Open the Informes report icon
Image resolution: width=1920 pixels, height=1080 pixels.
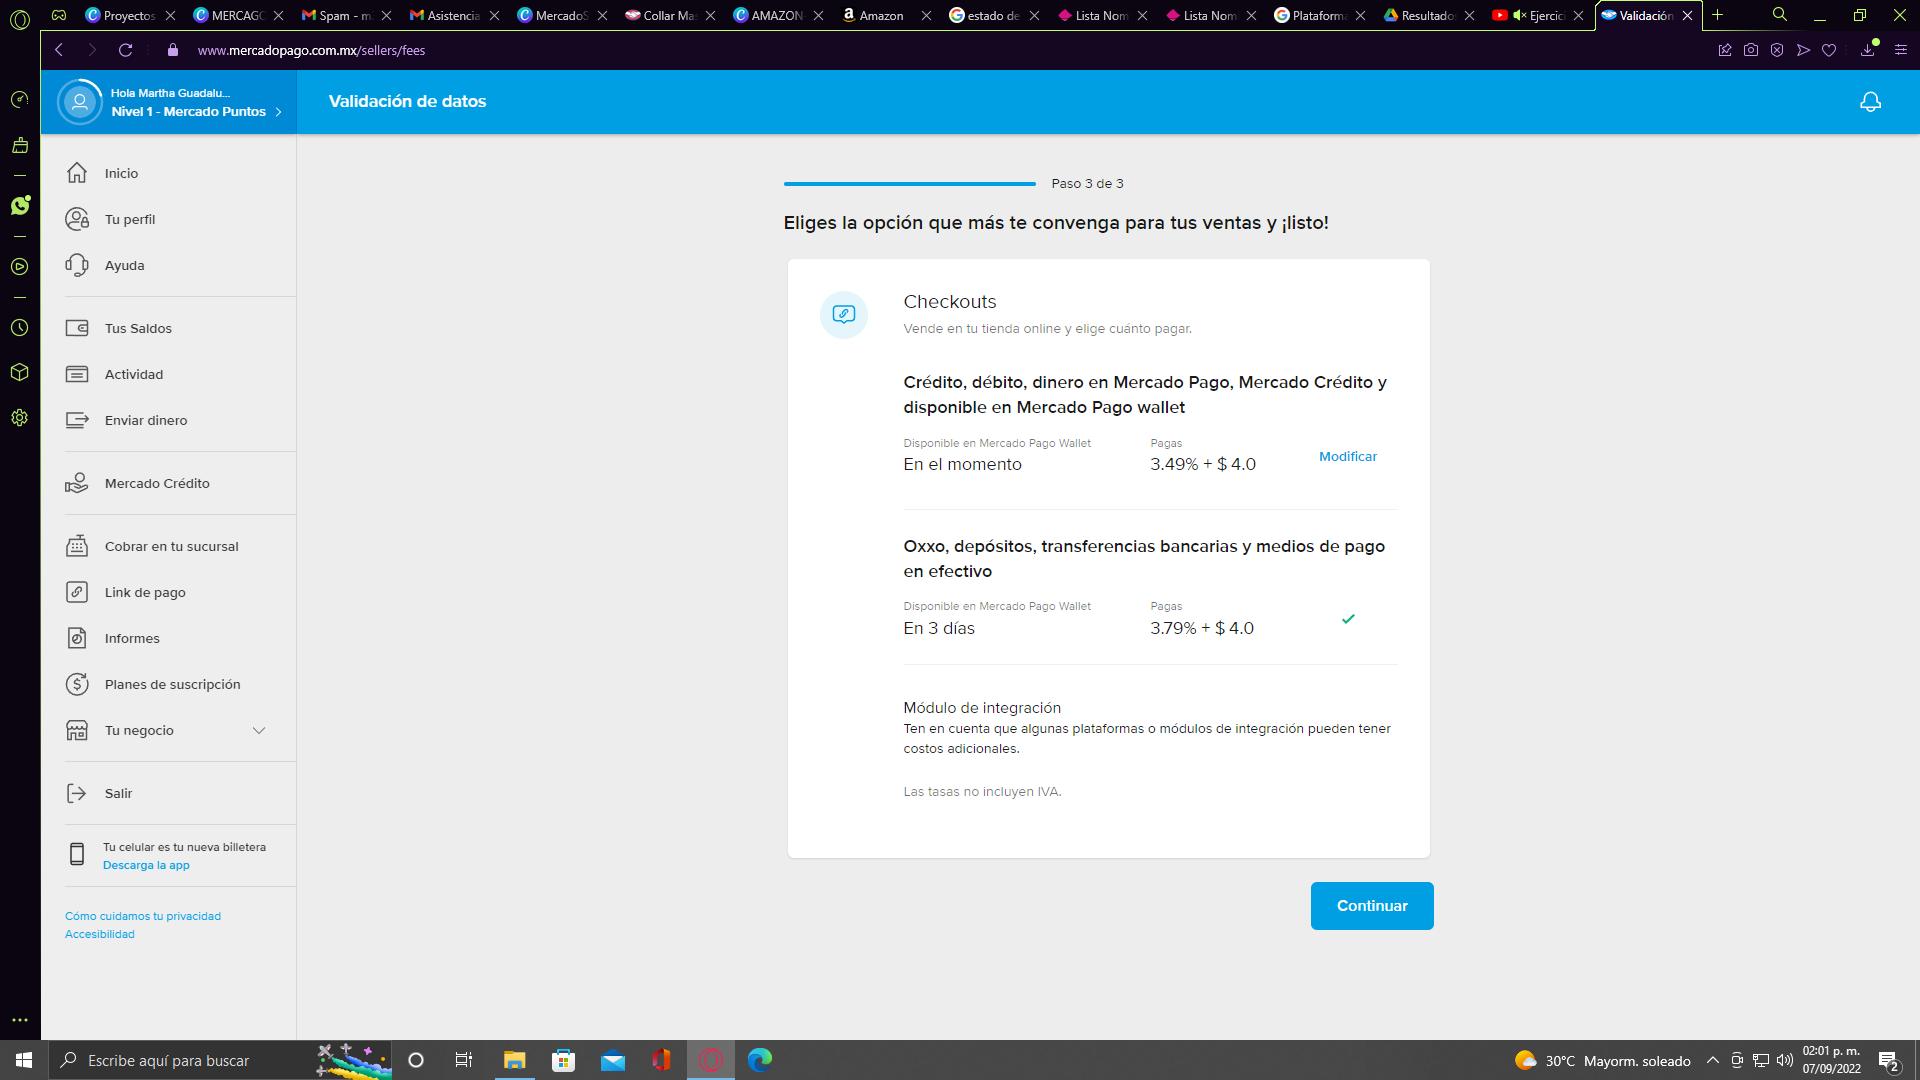(77, 638)
